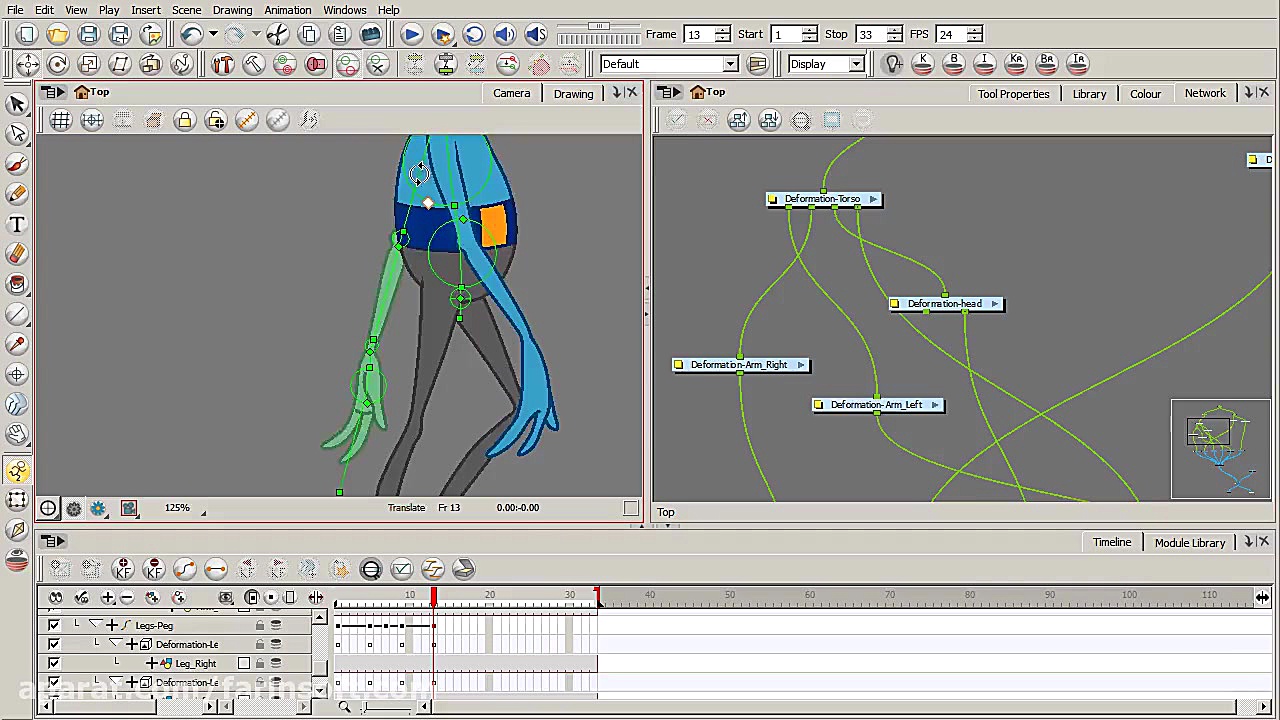Click the light bulb Auto Light Table icon
The image size is (1280, 720).
point(893,64)
